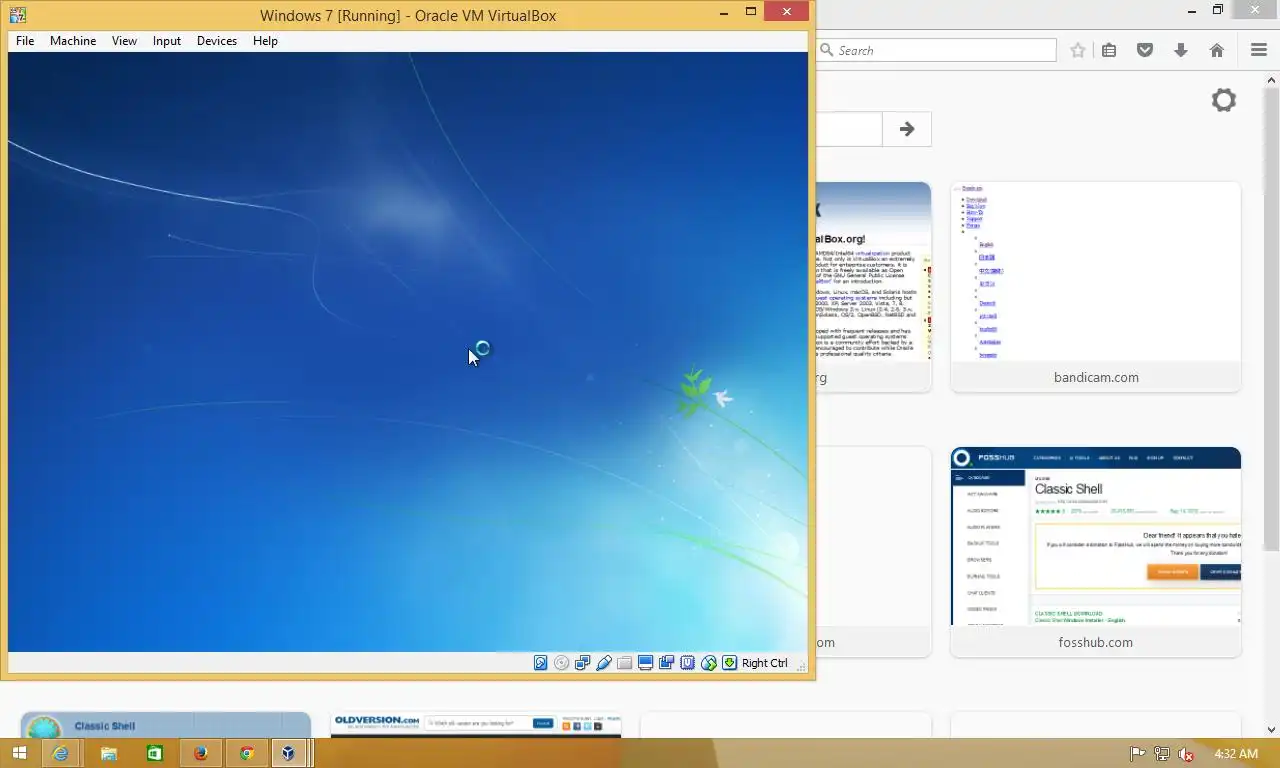Open the Input menu
The height and width of the screenshot is (768, 1280).
167,41
